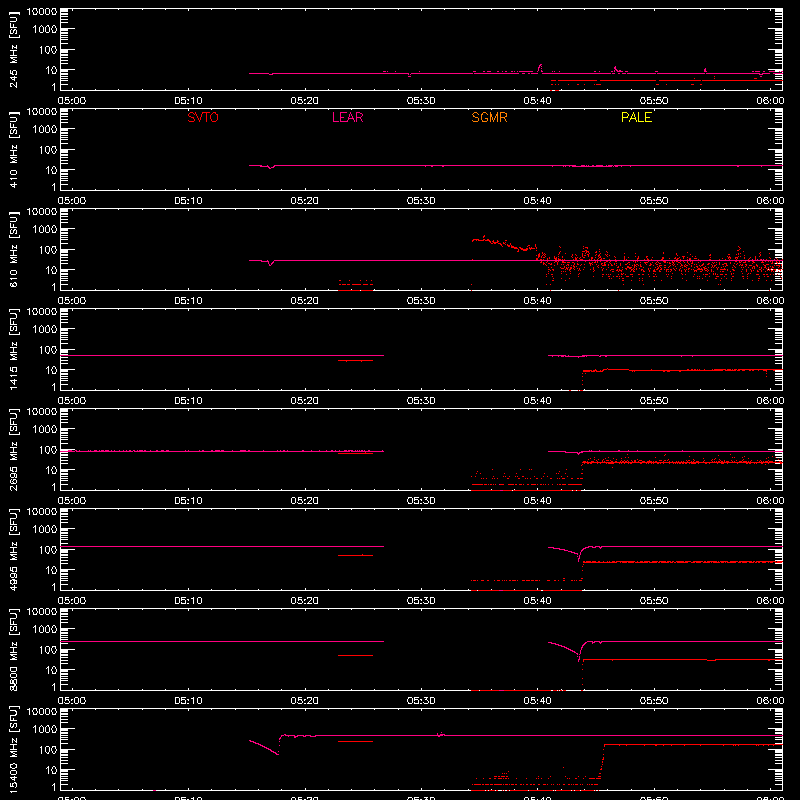Viewport: 800px width, 800px height.
Task: Click 05:50 tick label of 610 MHz plot
Action: tap(654, 301)
